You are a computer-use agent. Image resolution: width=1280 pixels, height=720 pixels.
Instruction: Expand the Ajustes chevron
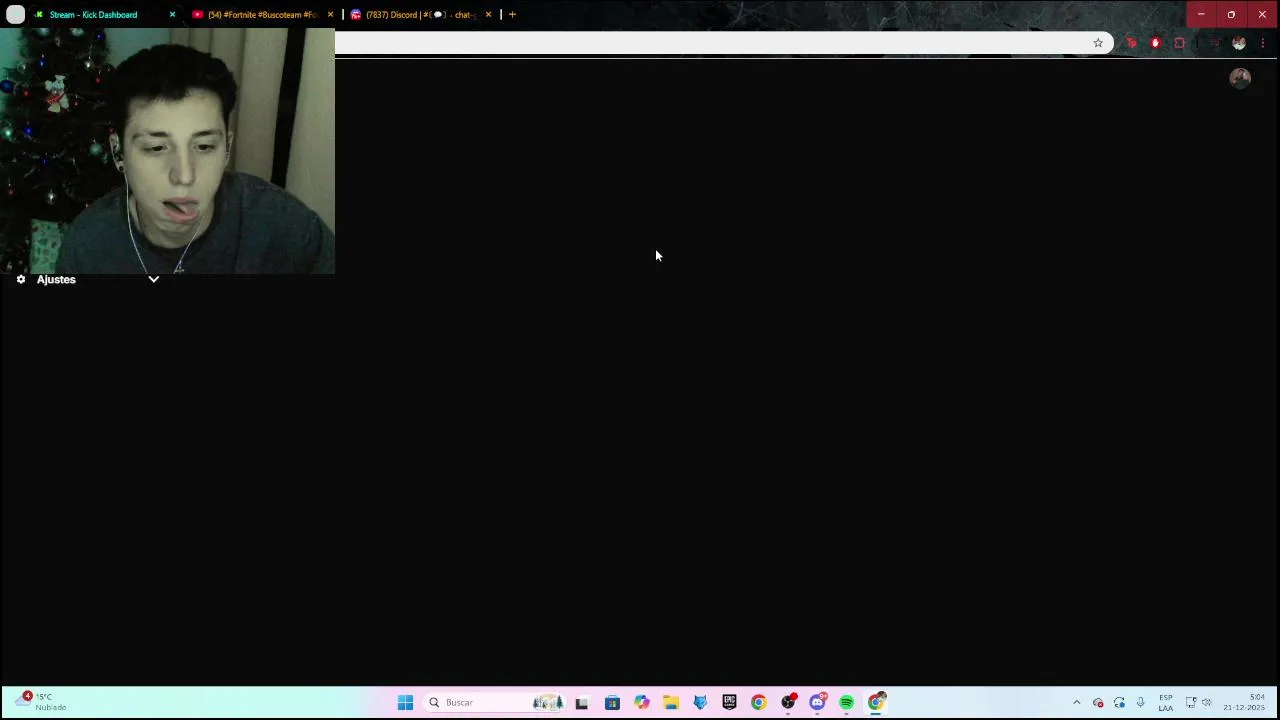tap(154, 280)
